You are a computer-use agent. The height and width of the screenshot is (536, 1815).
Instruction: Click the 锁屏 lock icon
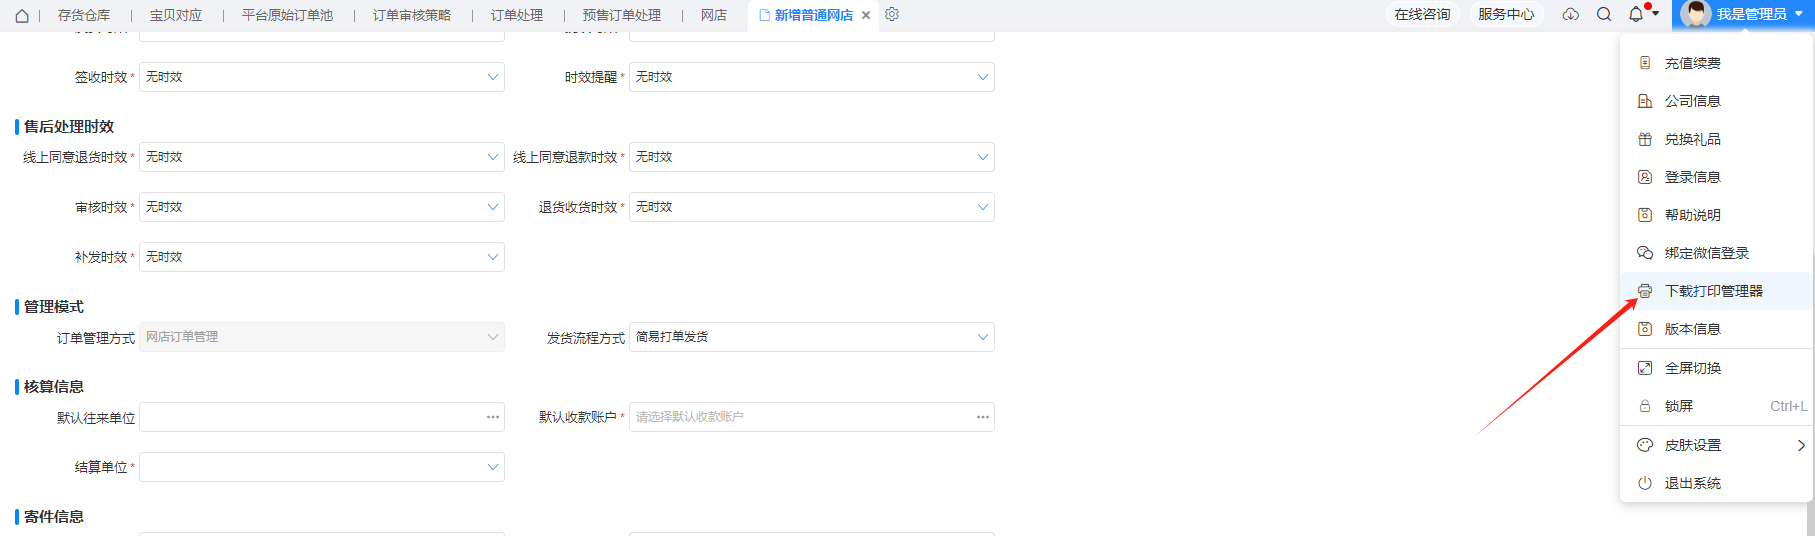pos(1645,406)
